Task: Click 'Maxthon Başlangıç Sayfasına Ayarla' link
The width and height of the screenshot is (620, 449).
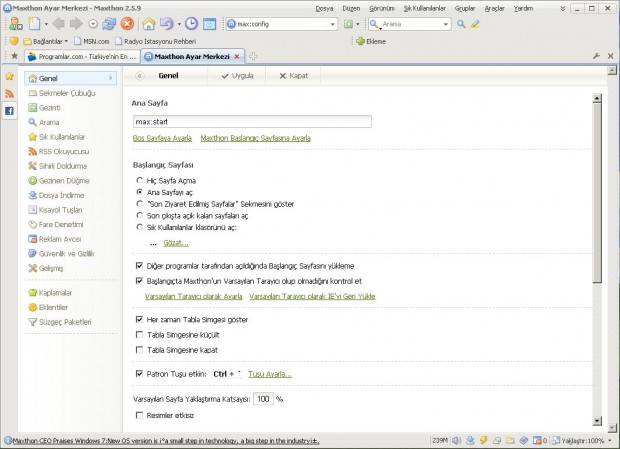Action: pos(255,138)
